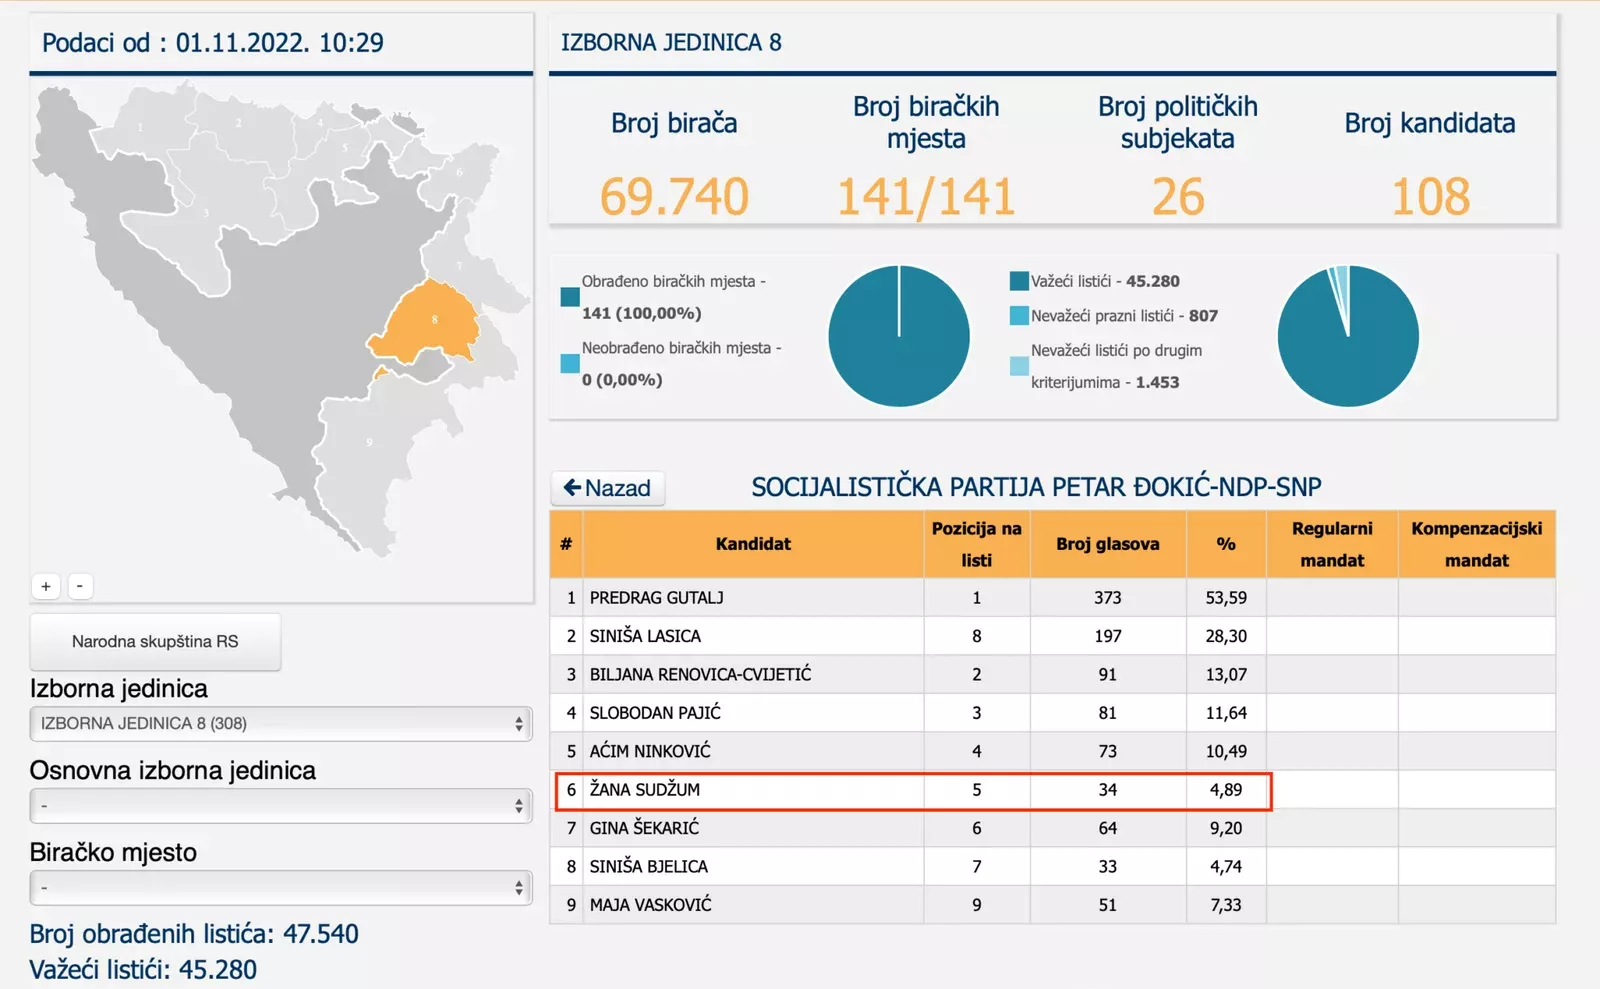Open the Izborna jedinica dropdown
Screen dimensions: 1600x989
[x=280, y=724]
